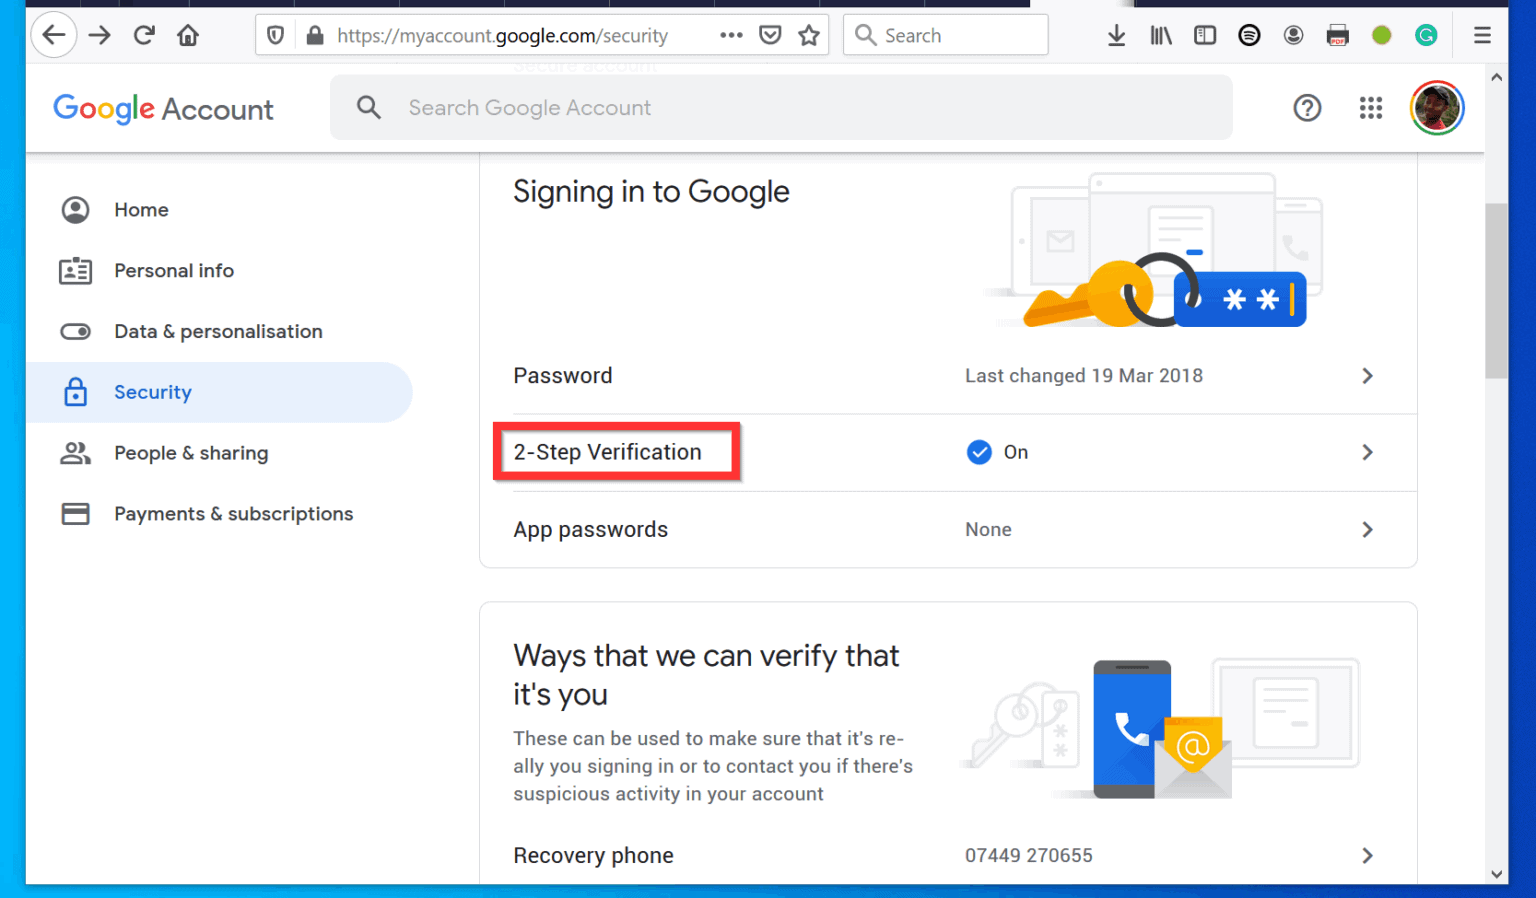The image size is (1536, 898).
Task: Click the content blocking shield icon
Action: 275,35
